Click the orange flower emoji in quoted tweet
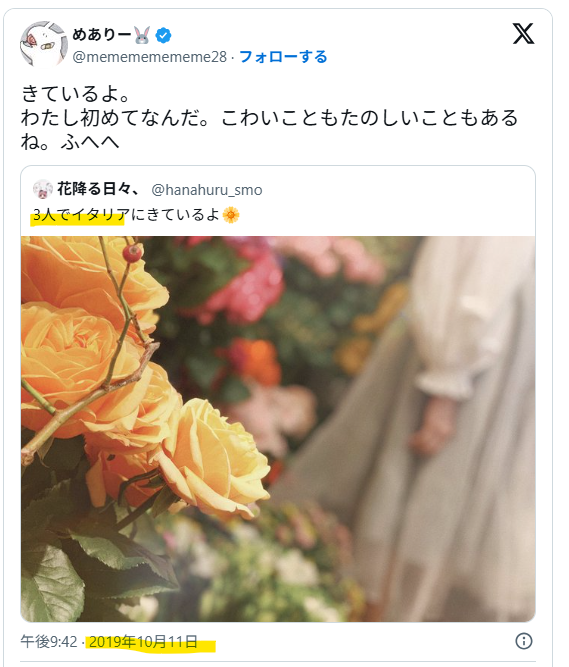569x667 pixels. [231, 215]
